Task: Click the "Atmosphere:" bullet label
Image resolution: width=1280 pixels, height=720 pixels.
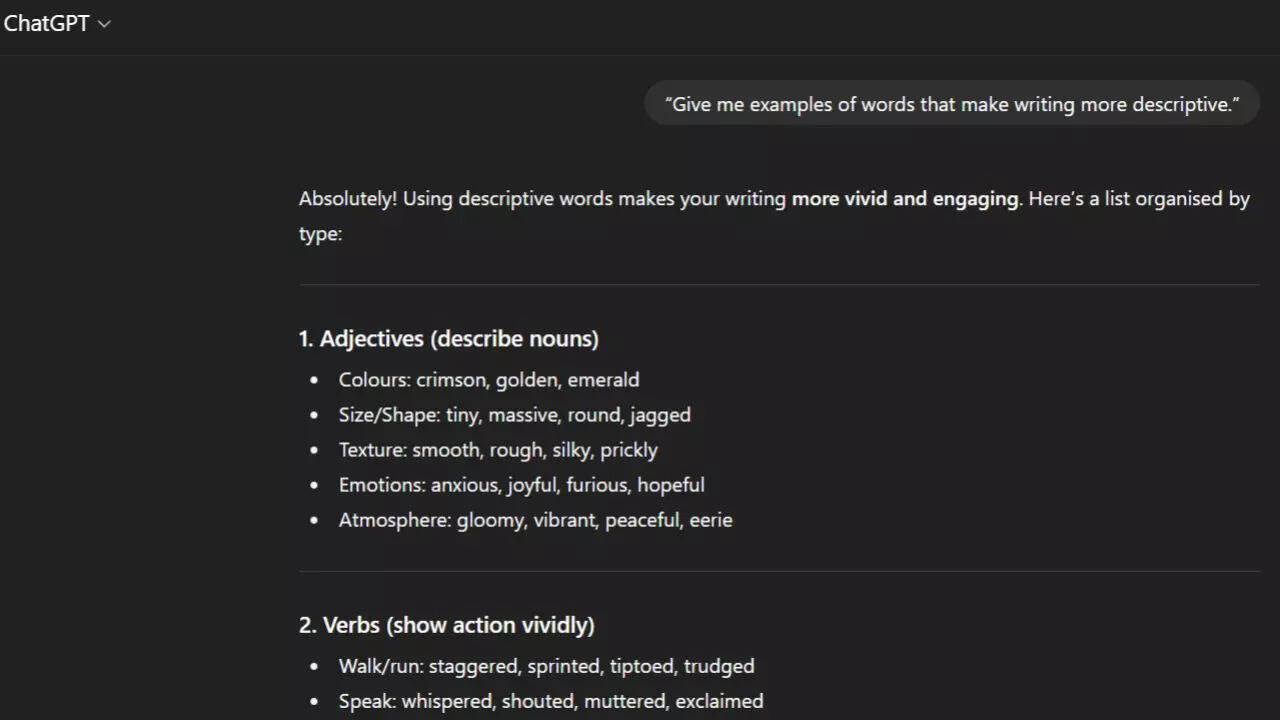Action: point(395,520)
